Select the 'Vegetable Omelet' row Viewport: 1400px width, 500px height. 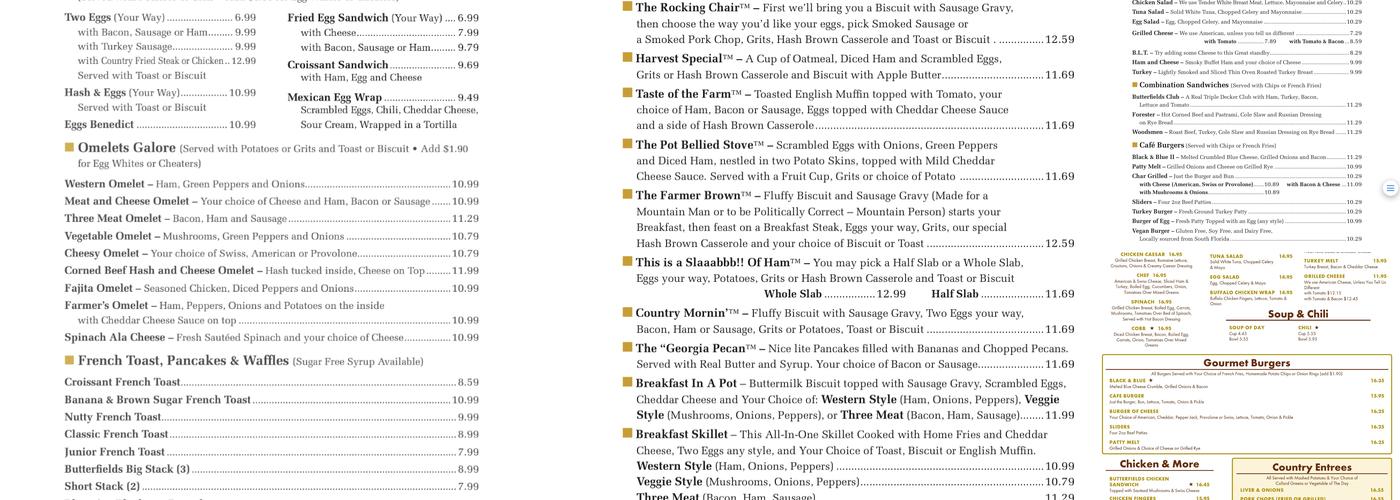[272, 237]
